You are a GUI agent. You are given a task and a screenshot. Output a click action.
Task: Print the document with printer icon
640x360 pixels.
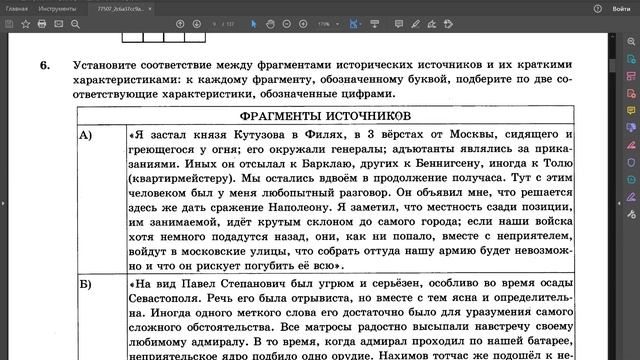tap(42, 24)
